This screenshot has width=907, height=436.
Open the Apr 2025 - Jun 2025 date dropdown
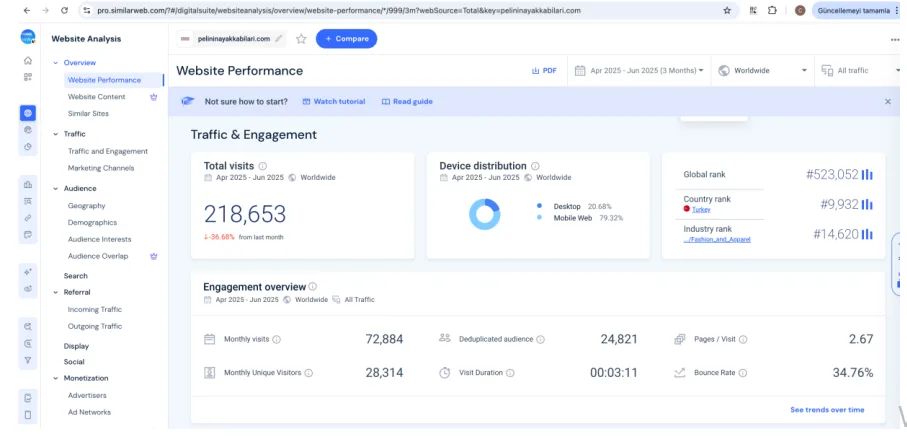tap(639, 71)
